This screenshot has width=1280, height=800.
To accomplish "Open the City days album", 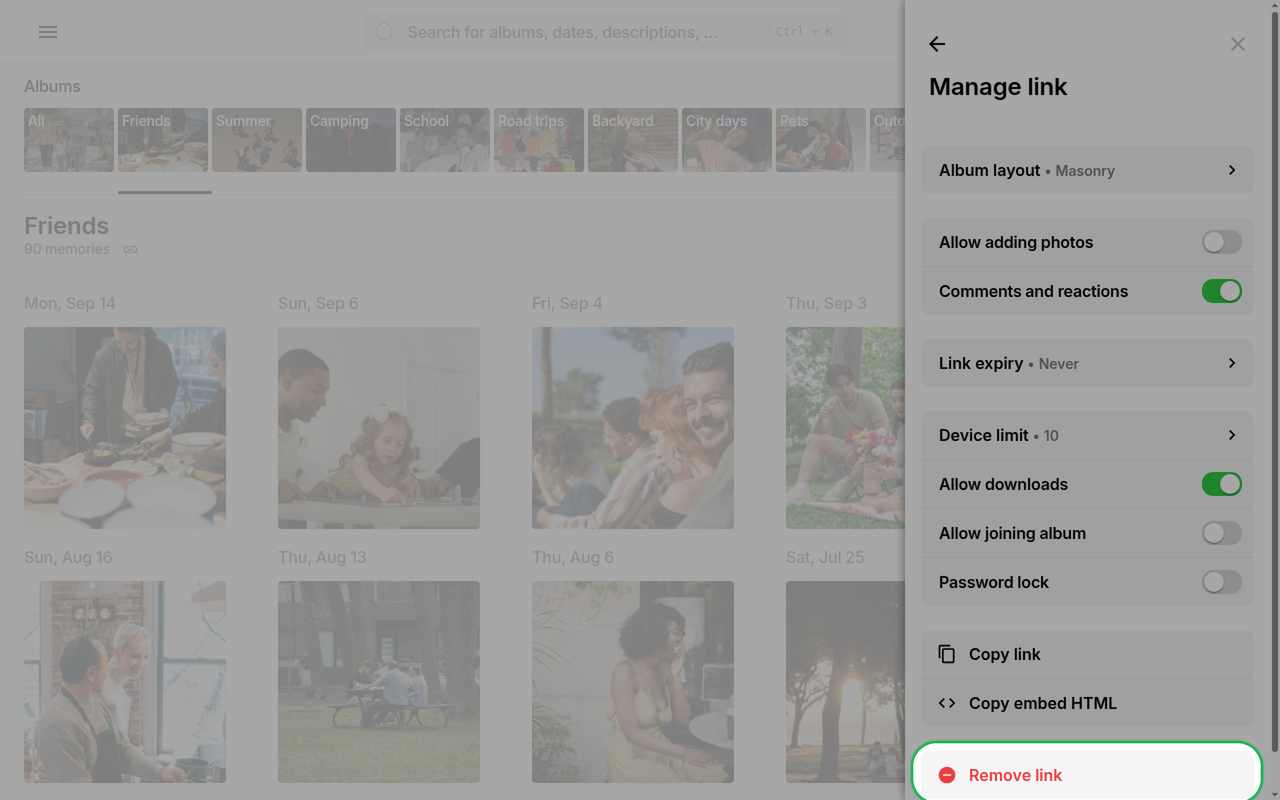I will click(x=727, y=140).
